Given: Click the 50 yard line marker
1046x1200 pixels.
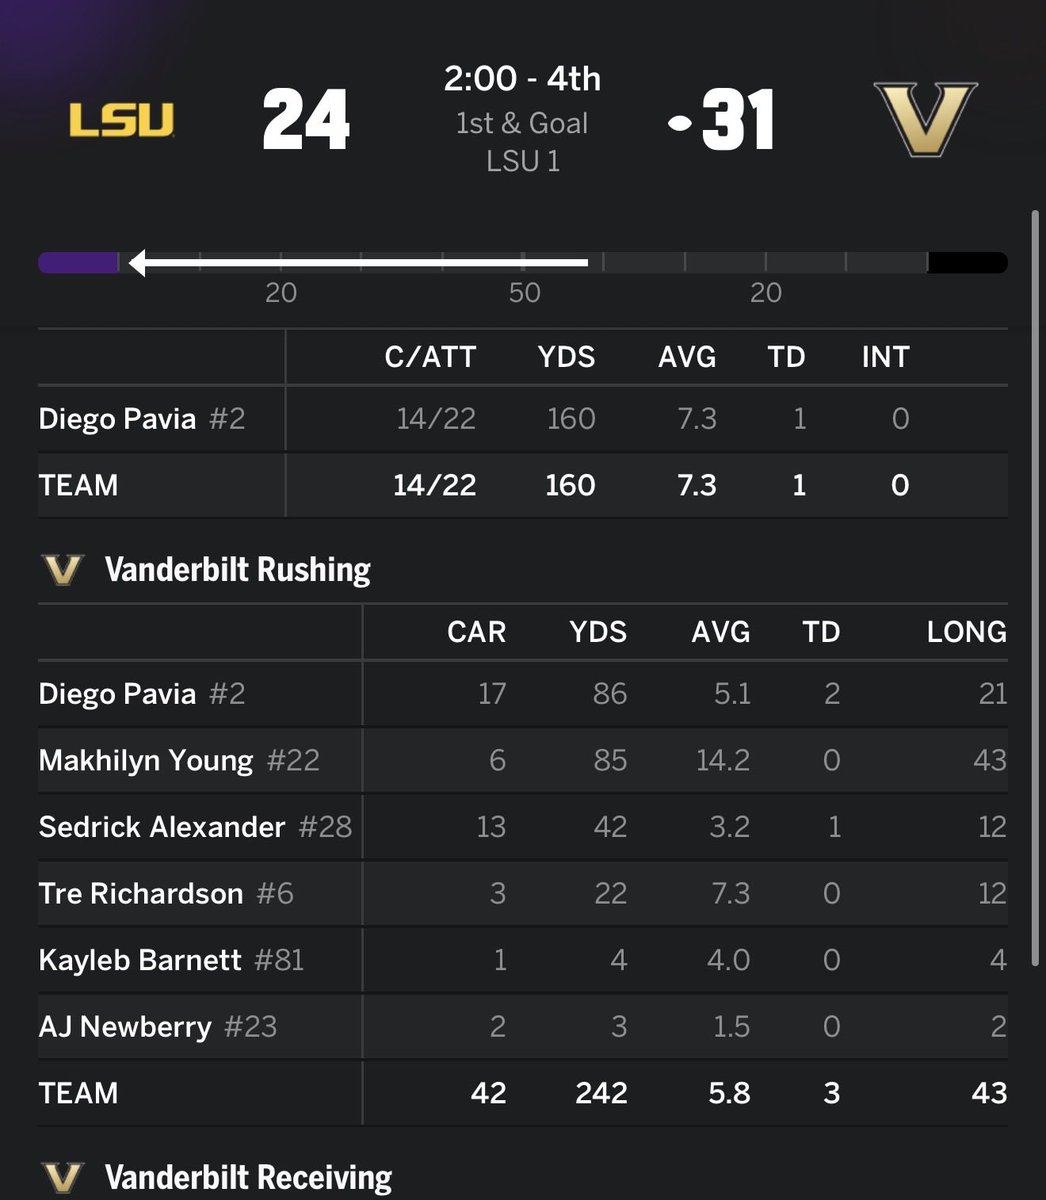Looking at the screenshot, I should (x=524, y=293).
